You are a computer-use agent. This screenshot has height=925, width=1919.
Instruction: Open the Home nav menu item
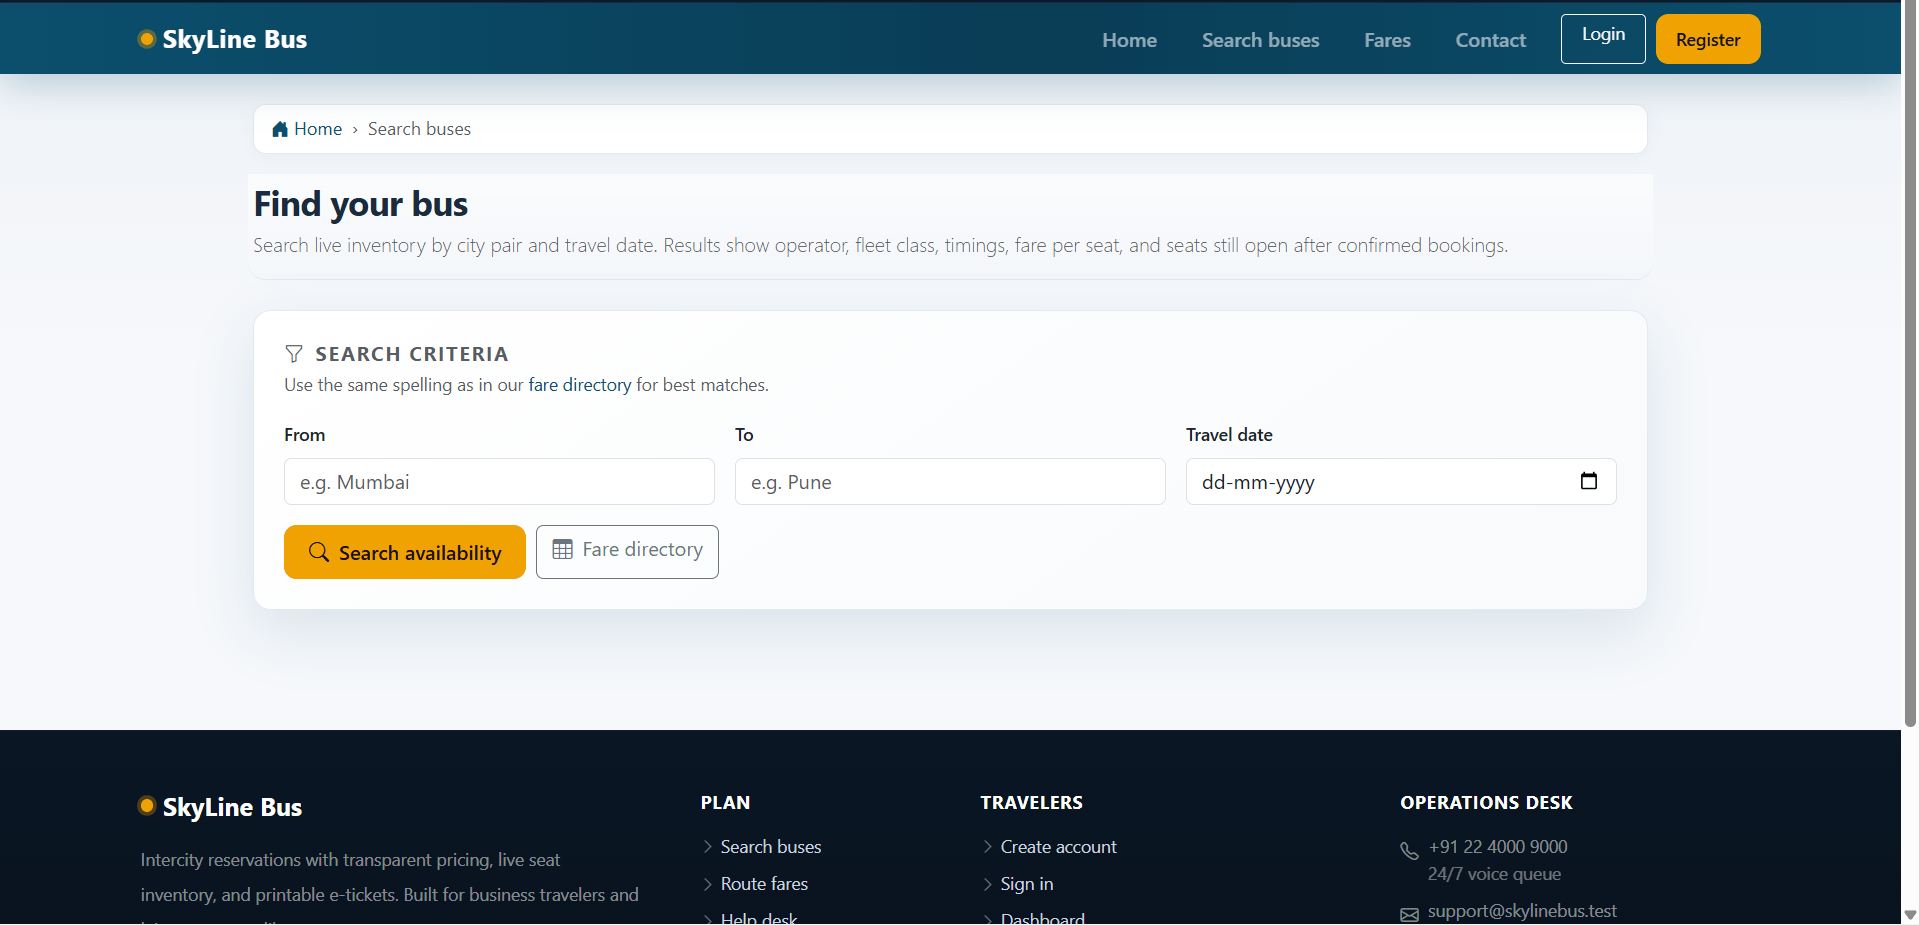(x=1129, y=40)
